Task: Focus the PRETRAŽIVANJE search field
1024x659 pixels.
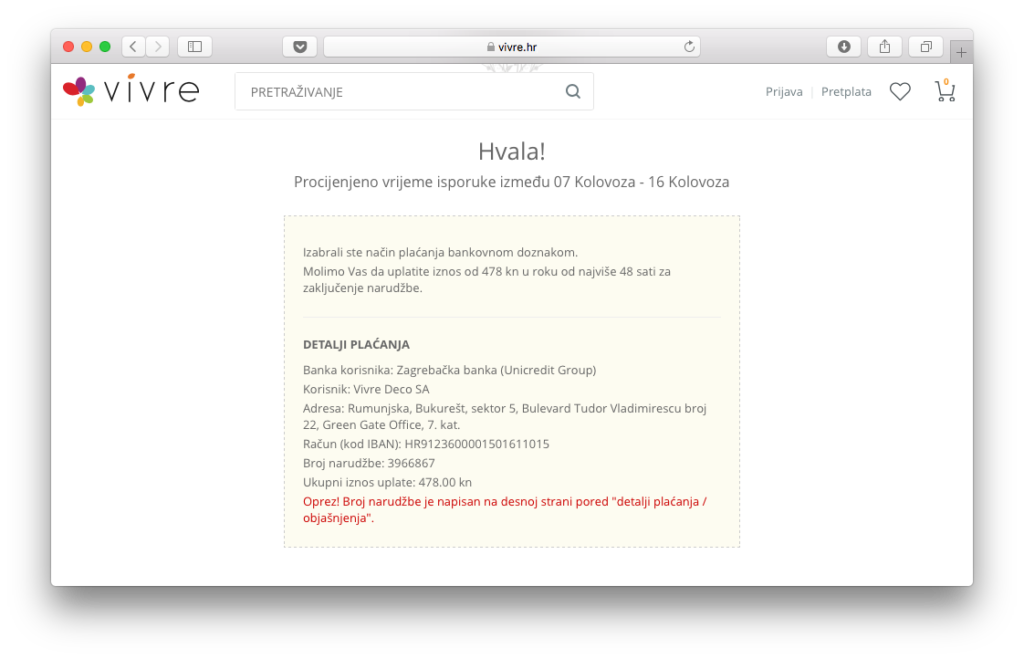Action: tap(400, 92)
